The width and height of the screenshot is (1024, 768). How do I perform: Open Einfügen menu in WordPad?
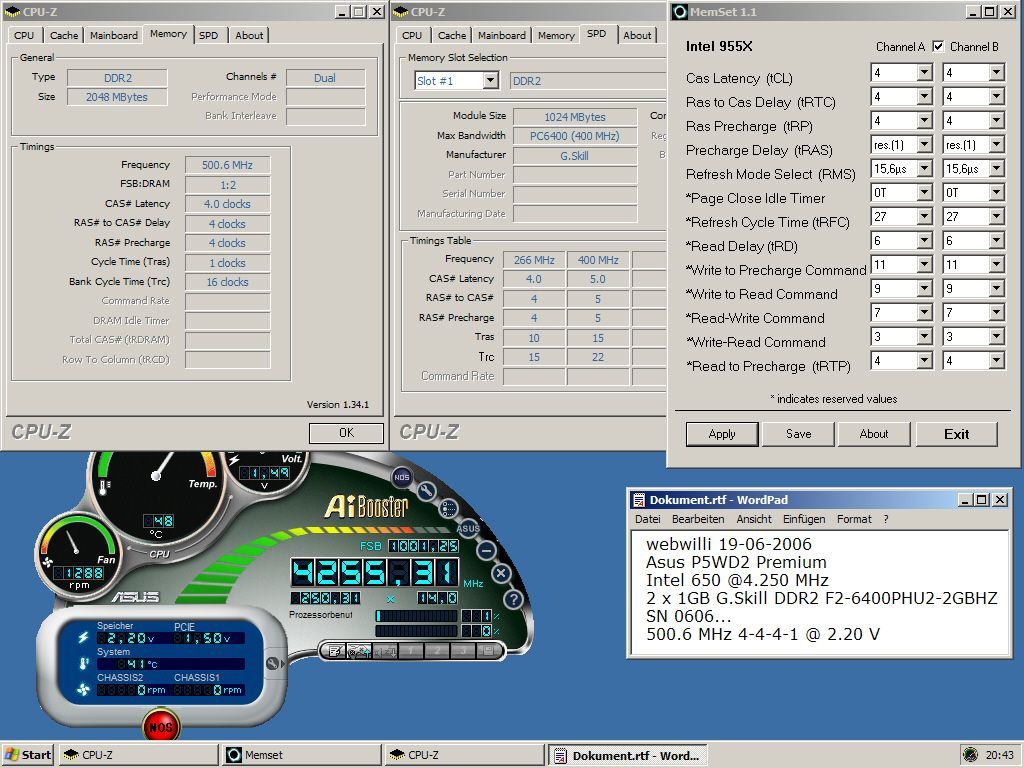[x=804, y=519]
